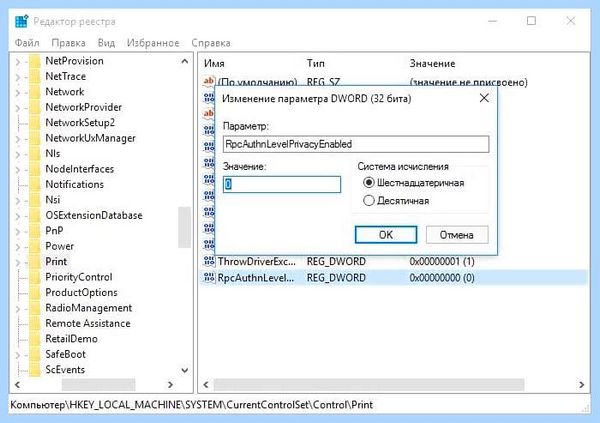
Task: Expand the OSExtensionDatabase tree node
Action: 18,216
